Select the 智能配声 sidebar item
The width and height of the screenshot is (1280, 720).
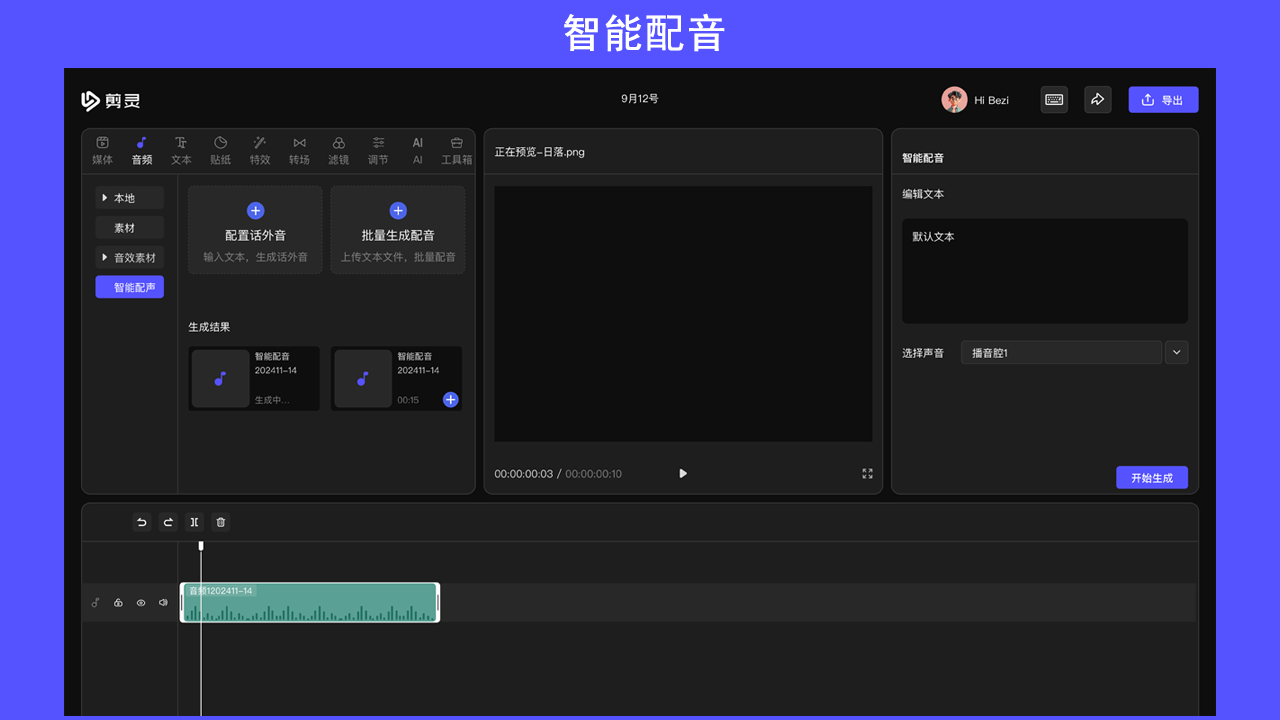tap(129, 286)
